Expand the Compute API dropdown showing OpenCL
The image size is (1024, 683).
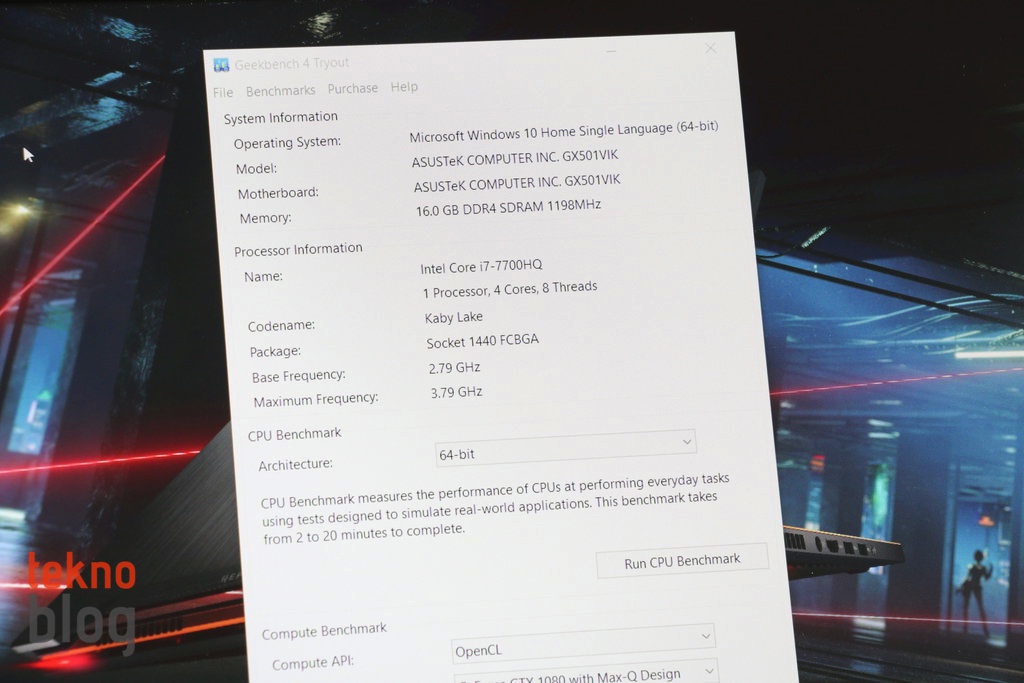[x=583, y=643]
